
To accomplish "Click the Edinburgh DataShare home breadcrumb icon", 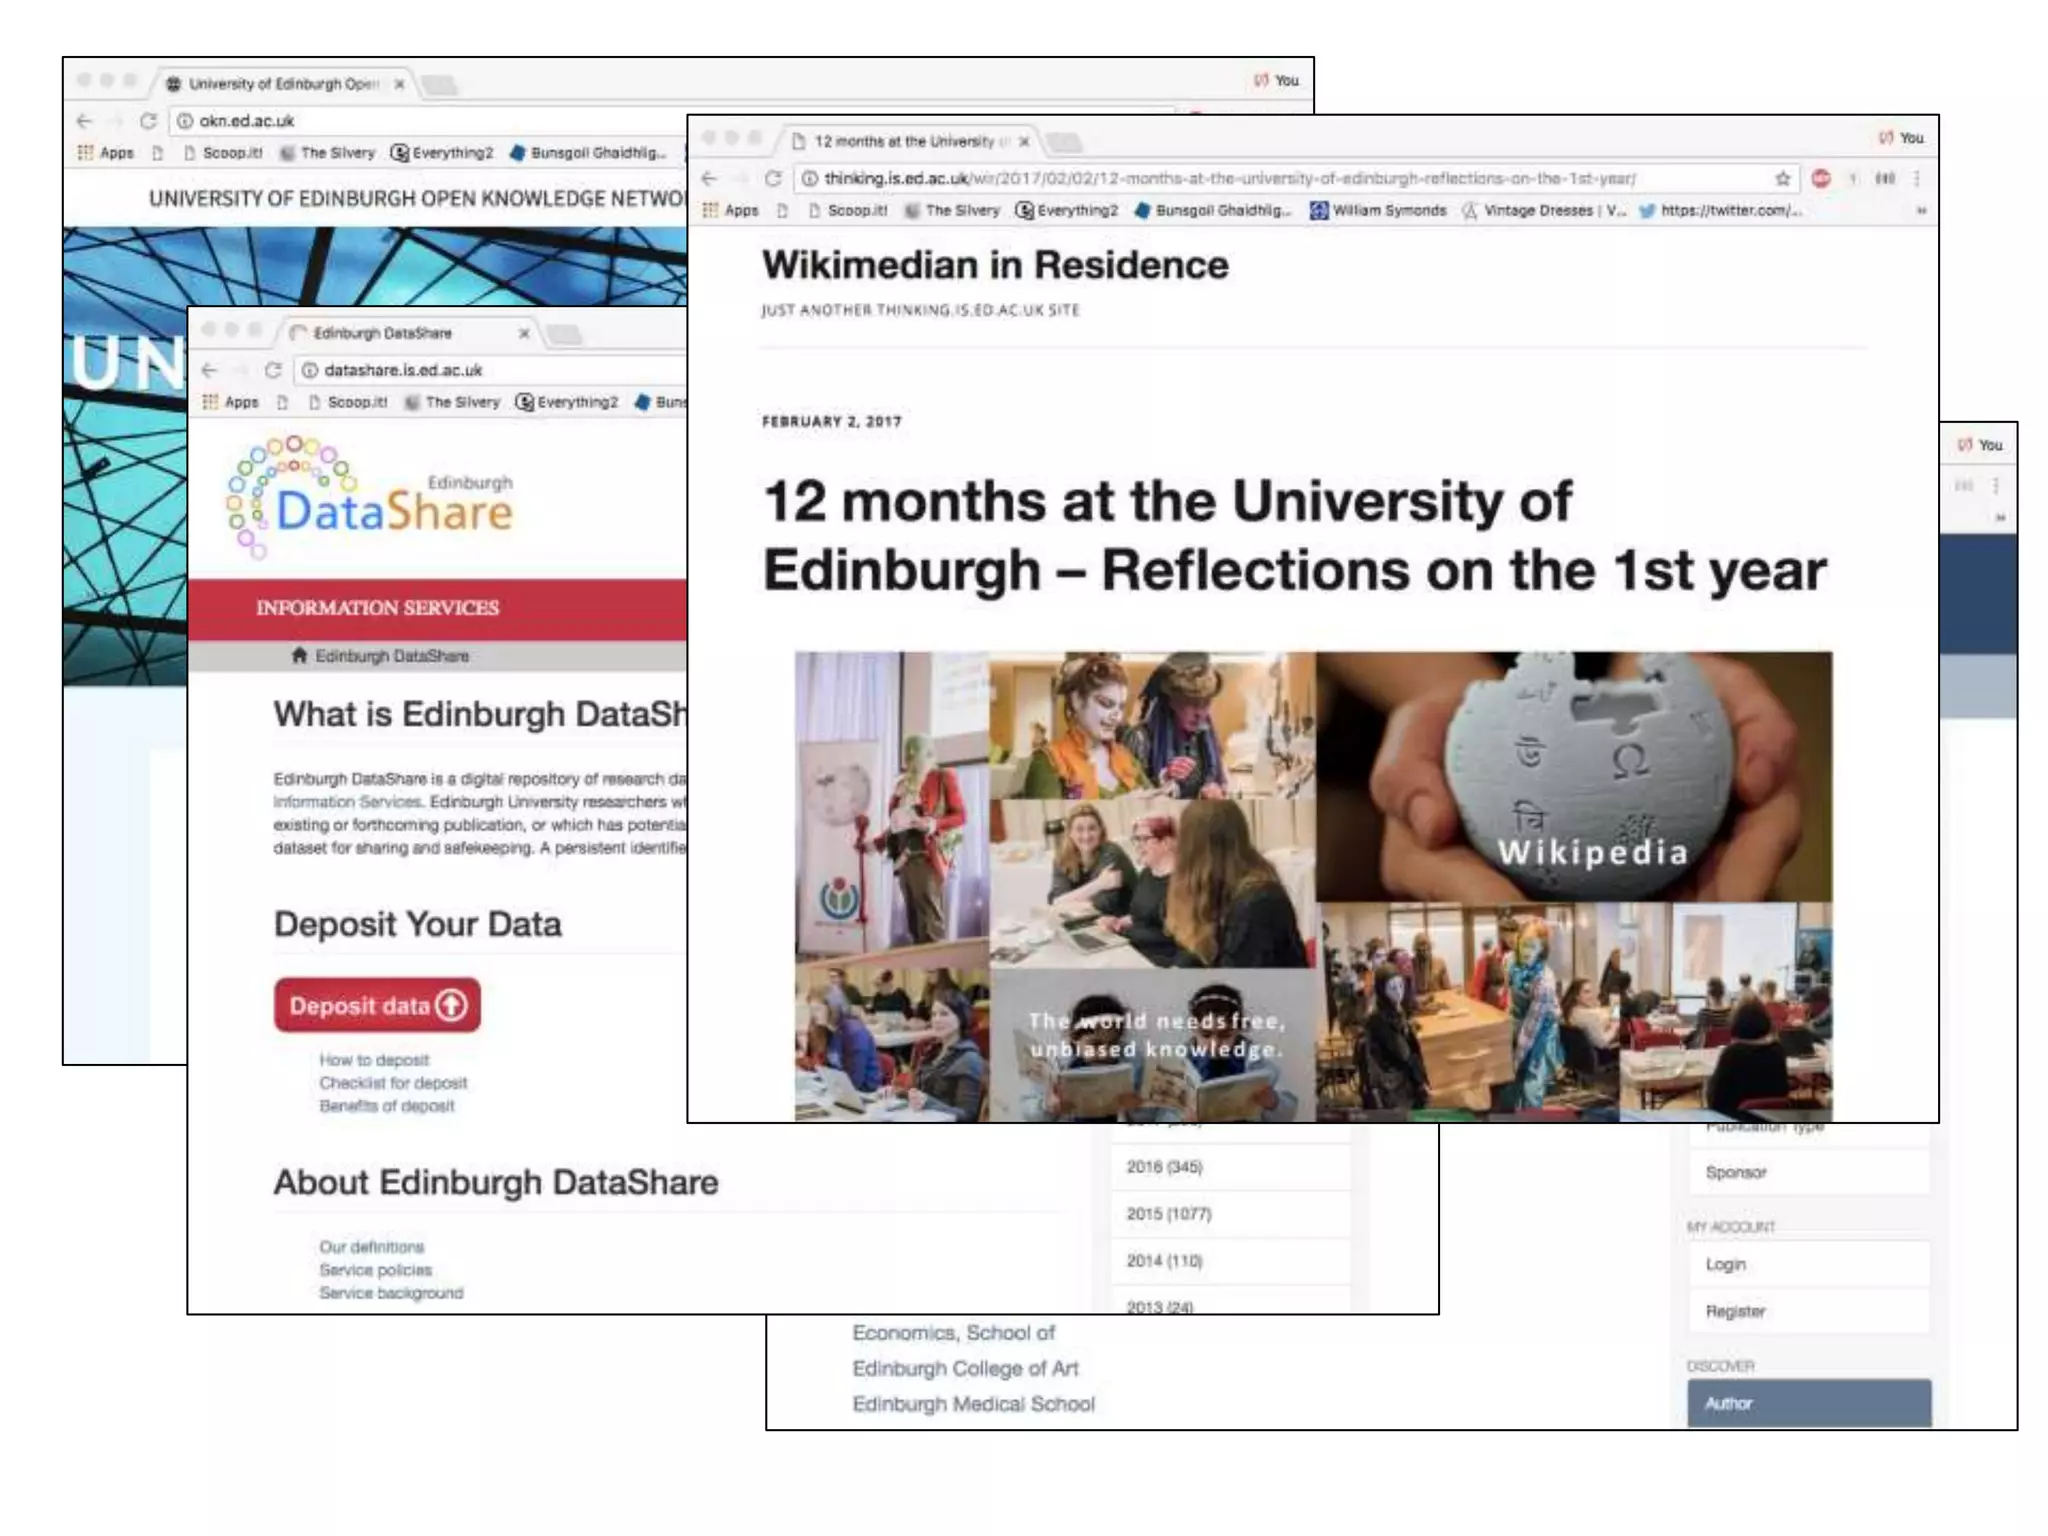I will (x=299, y=656).
